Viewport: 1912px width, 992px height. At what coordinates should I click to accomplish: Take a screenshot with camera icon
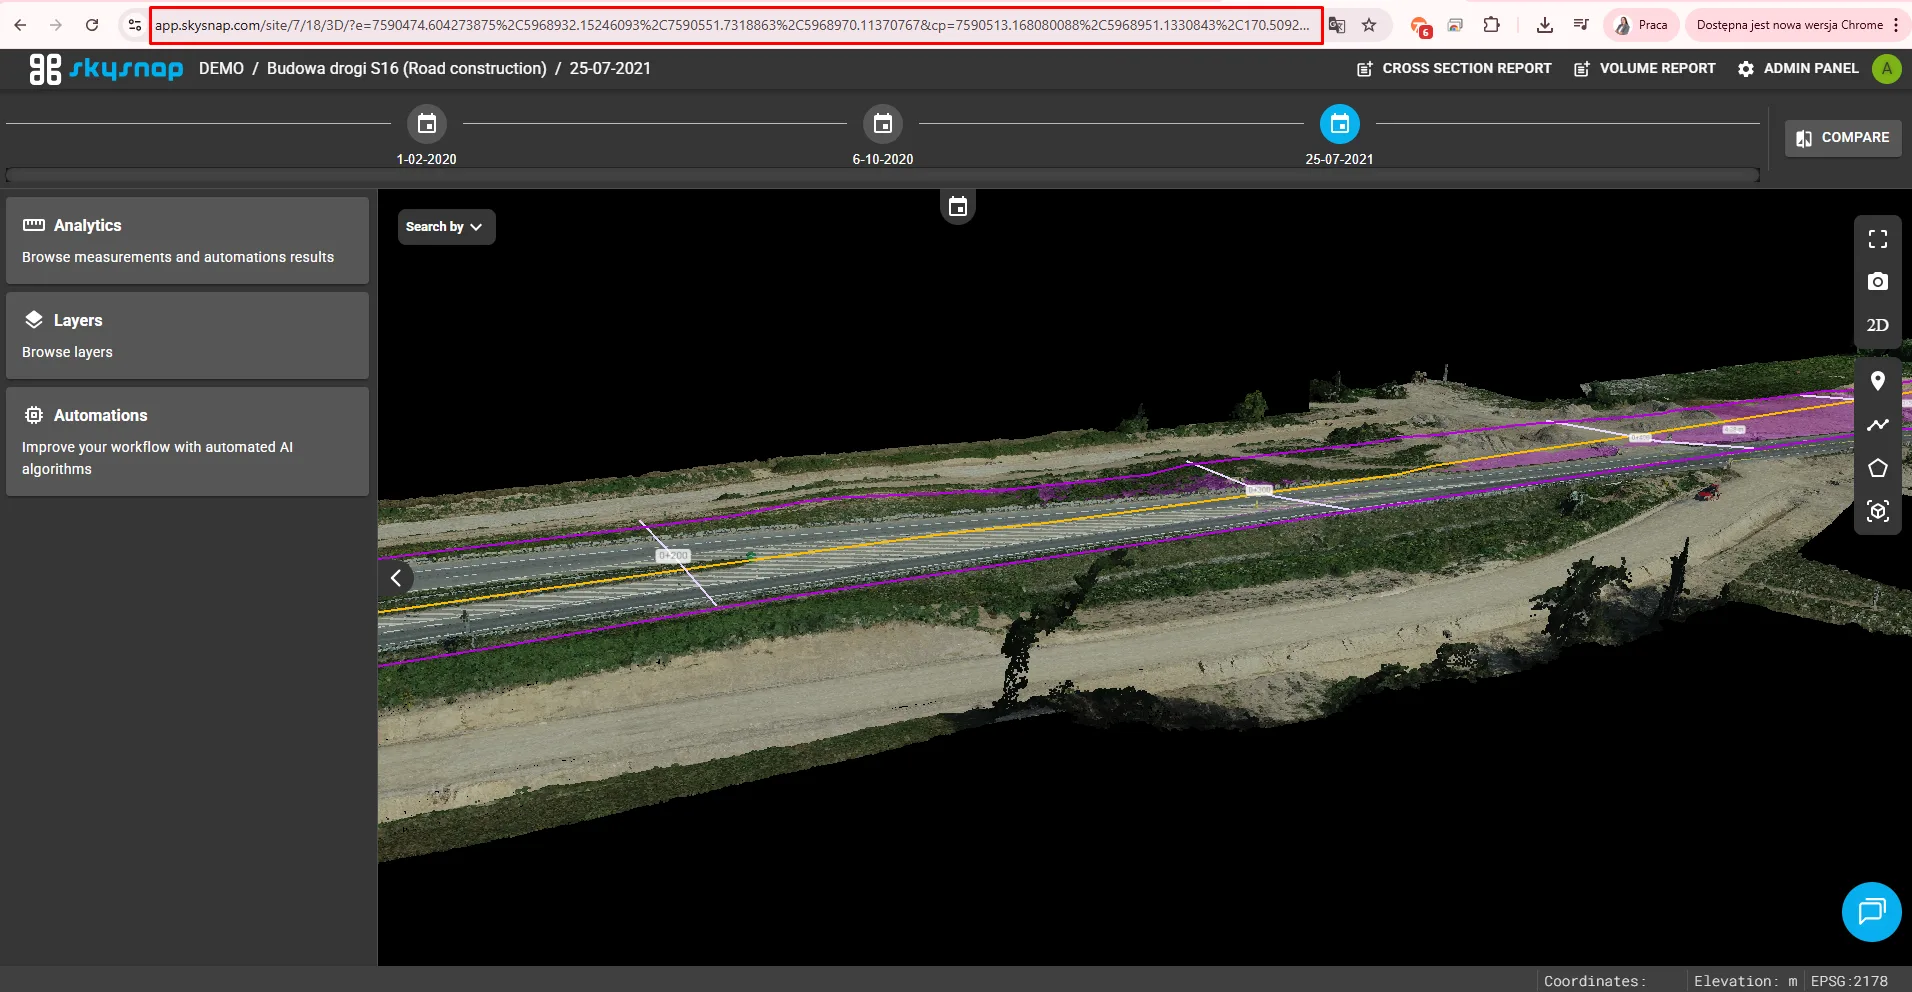(x=1877, y=282)
